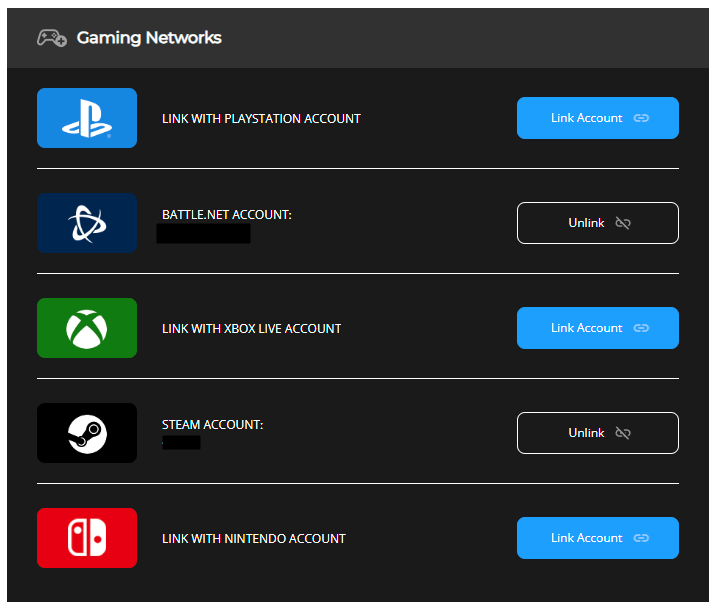Click 'LINK WITH PLAYSTATION ACCOUNT' text

tap(261, 119)
